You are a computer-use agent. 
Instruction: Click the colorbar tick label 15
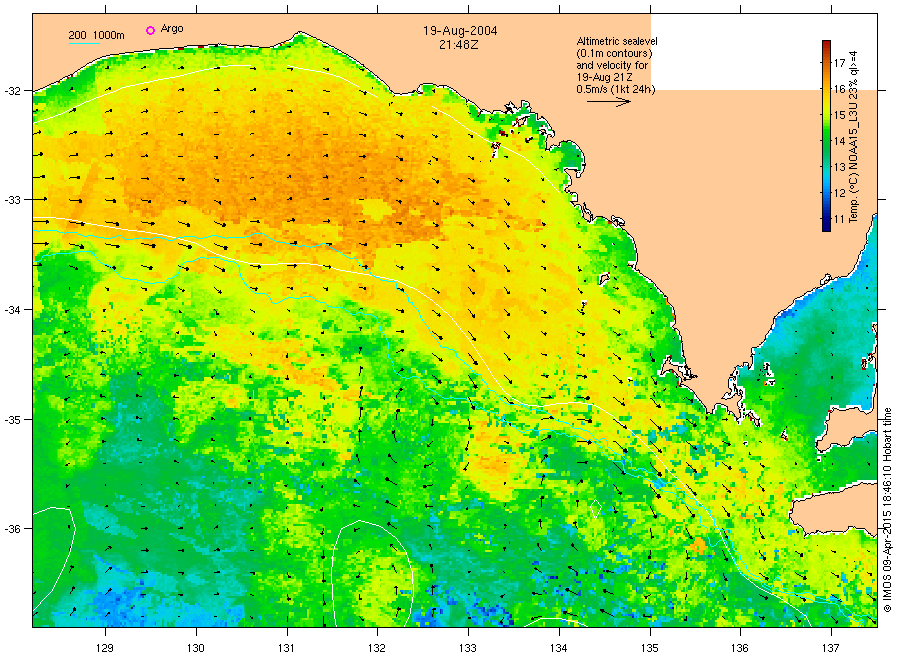click(839, 115)
